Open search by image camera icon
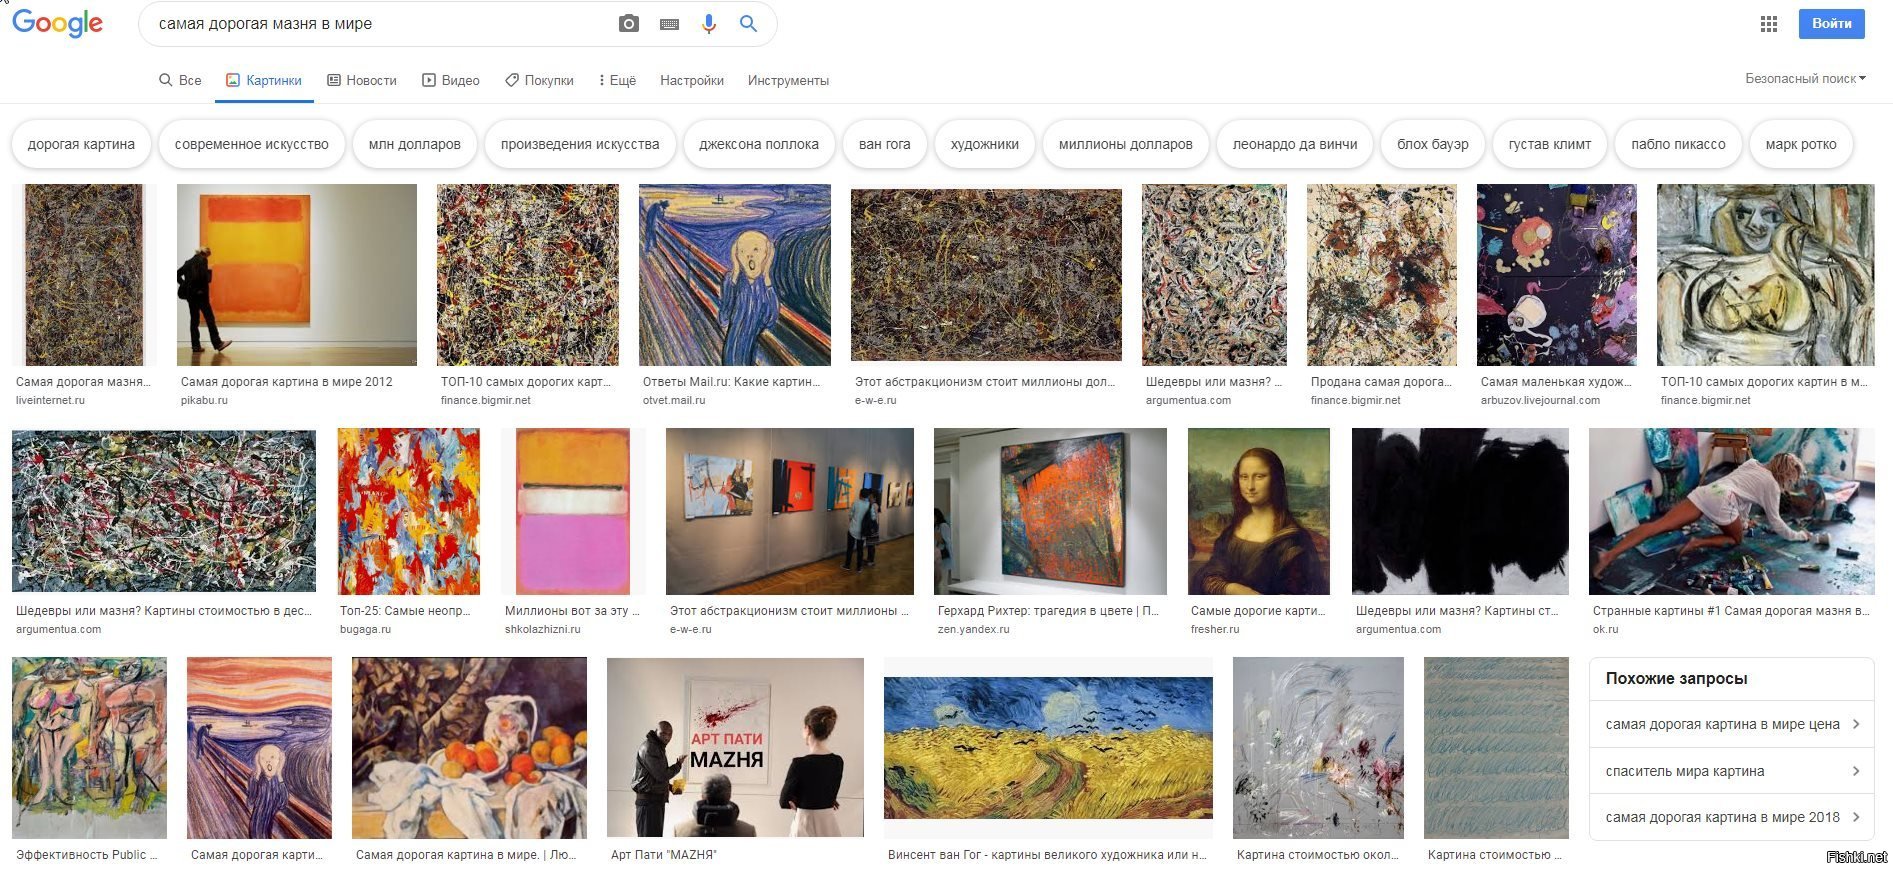Image resolution: width=1893 pixels, height=869 pixels. point(629,24)
